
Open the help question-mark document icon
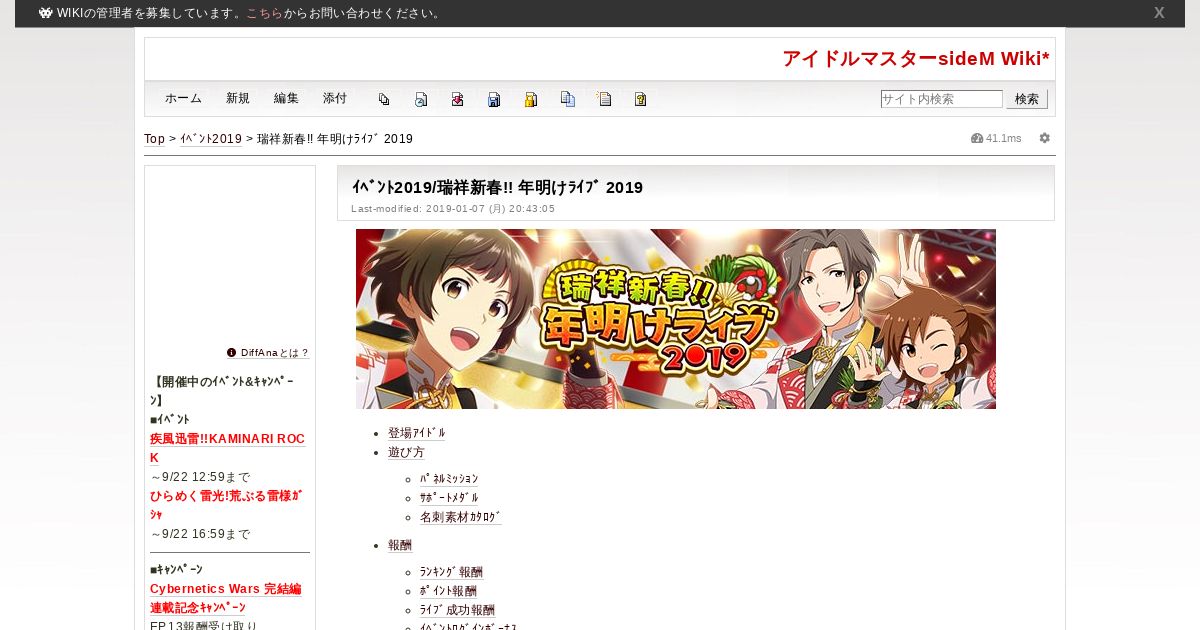(641, 99)
